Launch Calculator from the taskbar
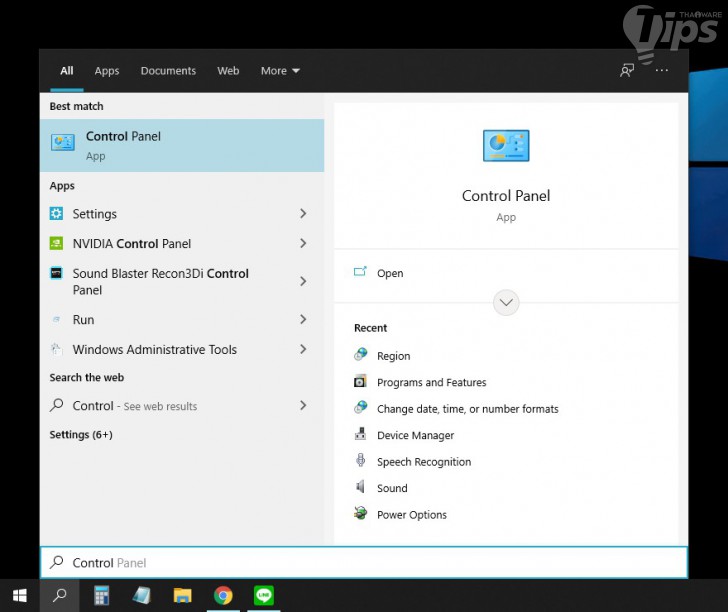 [101, 596]
